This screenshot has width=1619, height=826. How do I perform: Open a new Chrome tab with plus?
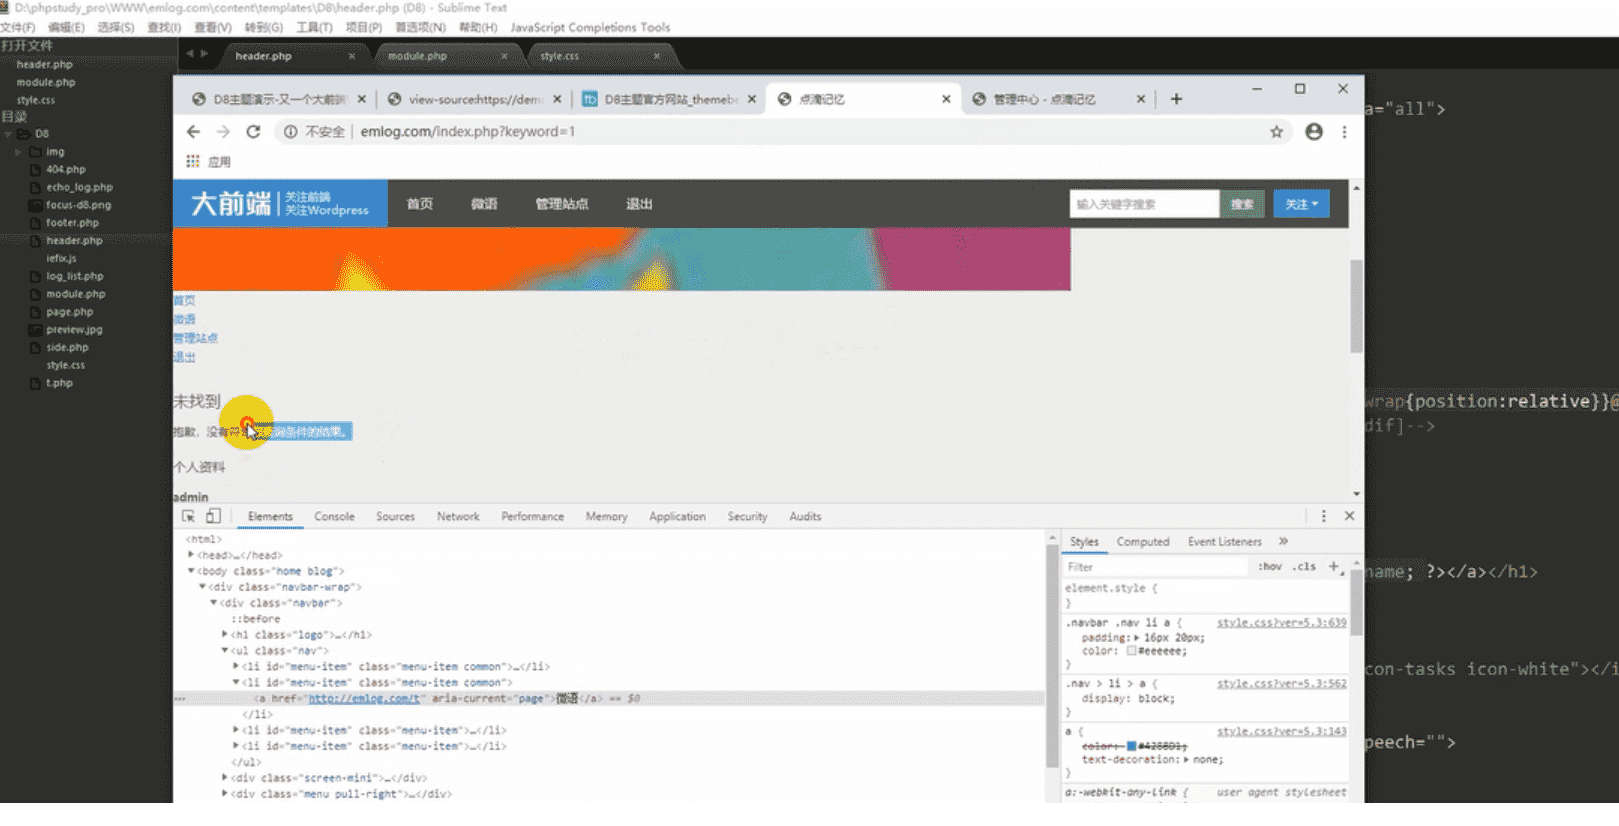[x=1176, y=99]
